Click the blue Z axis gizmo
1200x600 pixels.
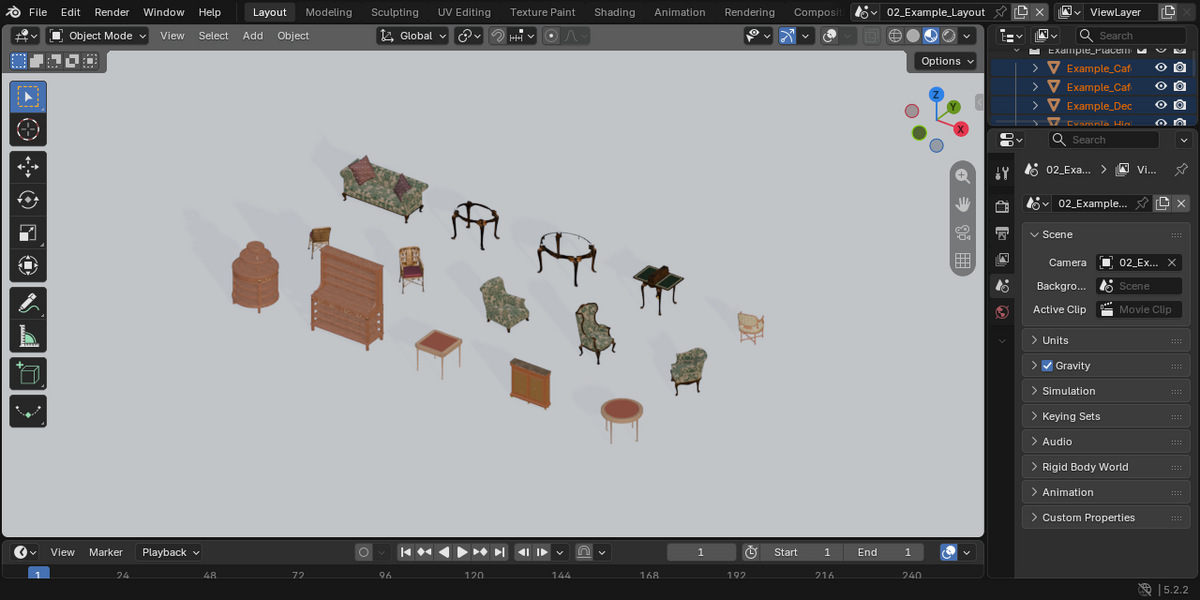[936, 94]
